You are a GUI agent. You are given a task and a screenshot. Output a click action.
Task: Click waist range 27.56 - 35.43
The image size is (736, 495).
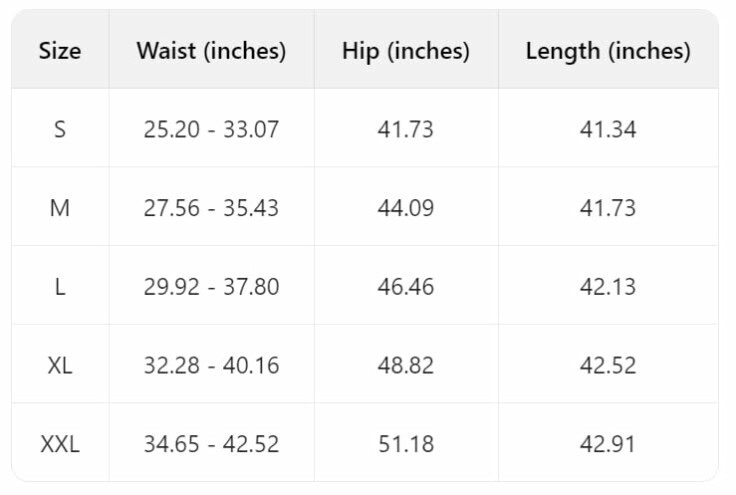tap(211, 208)
